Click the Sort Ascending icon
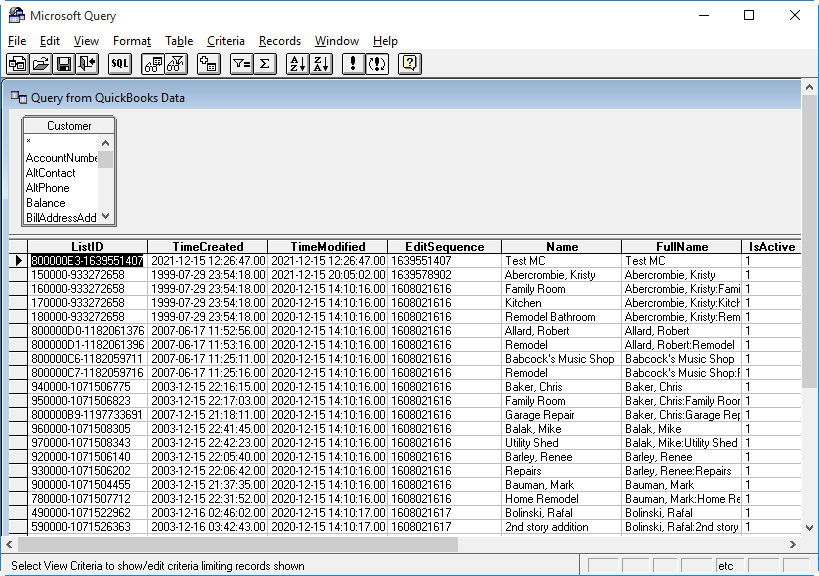Image resolution: width=819 pixels, height=576 pixels. tap(297, 64)
